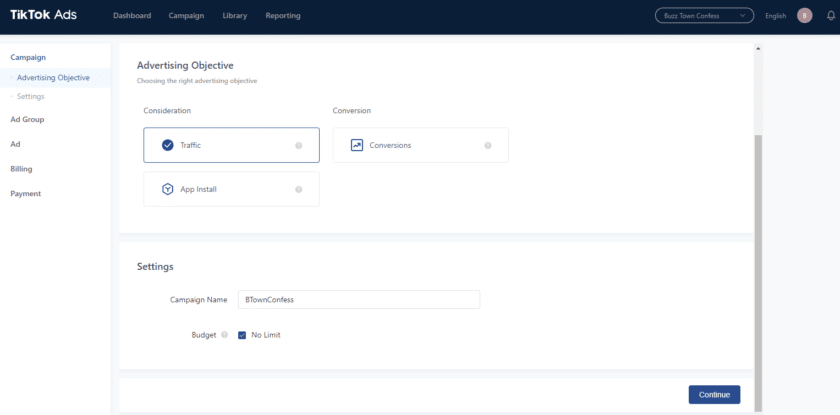This screenshot has height=415, width=840.
Task: Click the Traffic checkmark icon
Action: coord(168,145)
